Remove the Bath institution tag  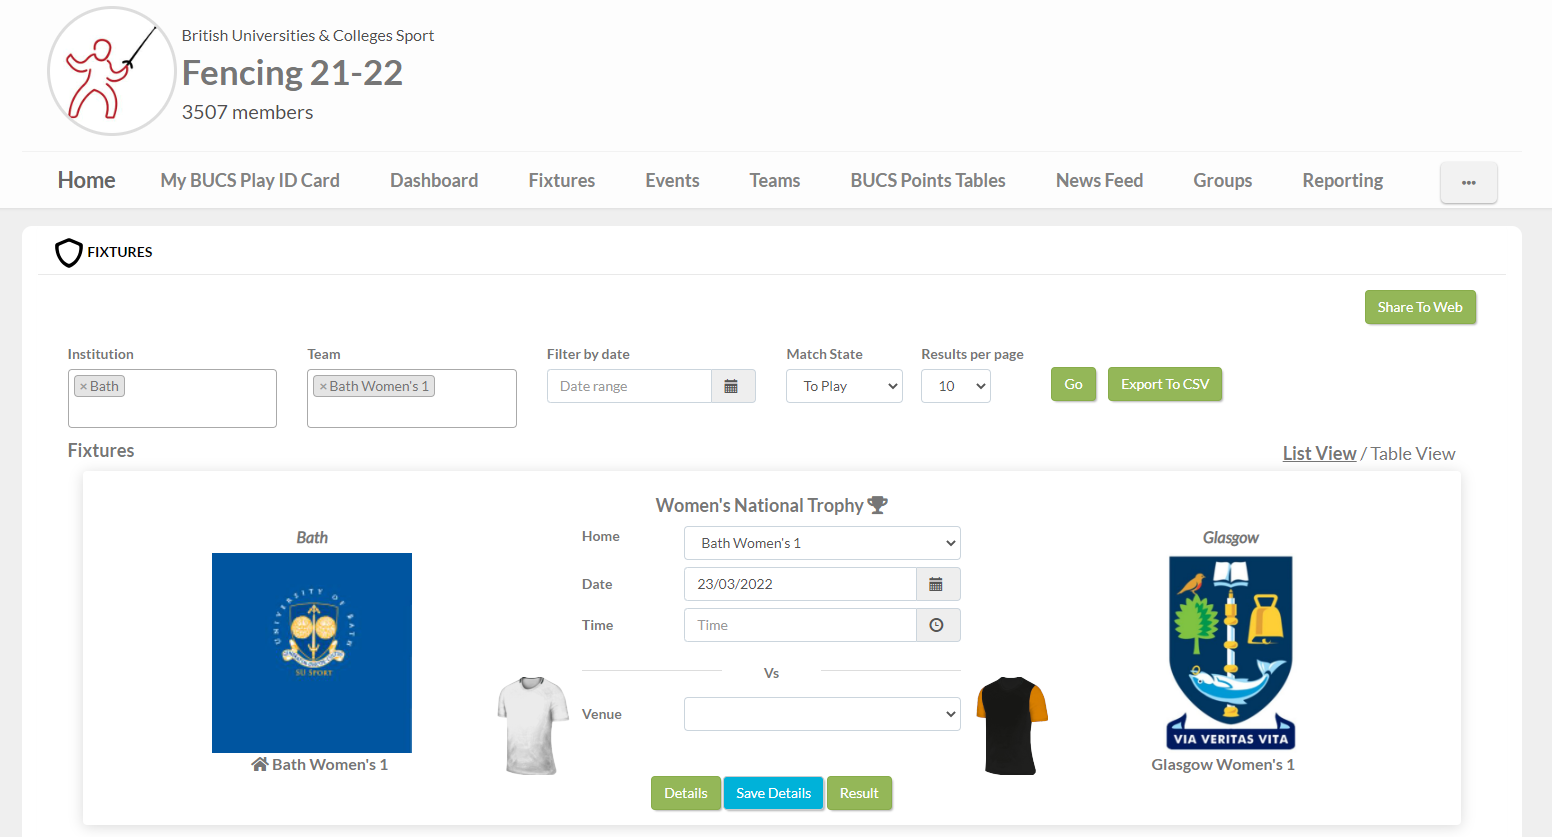click(x=83, y=387)
